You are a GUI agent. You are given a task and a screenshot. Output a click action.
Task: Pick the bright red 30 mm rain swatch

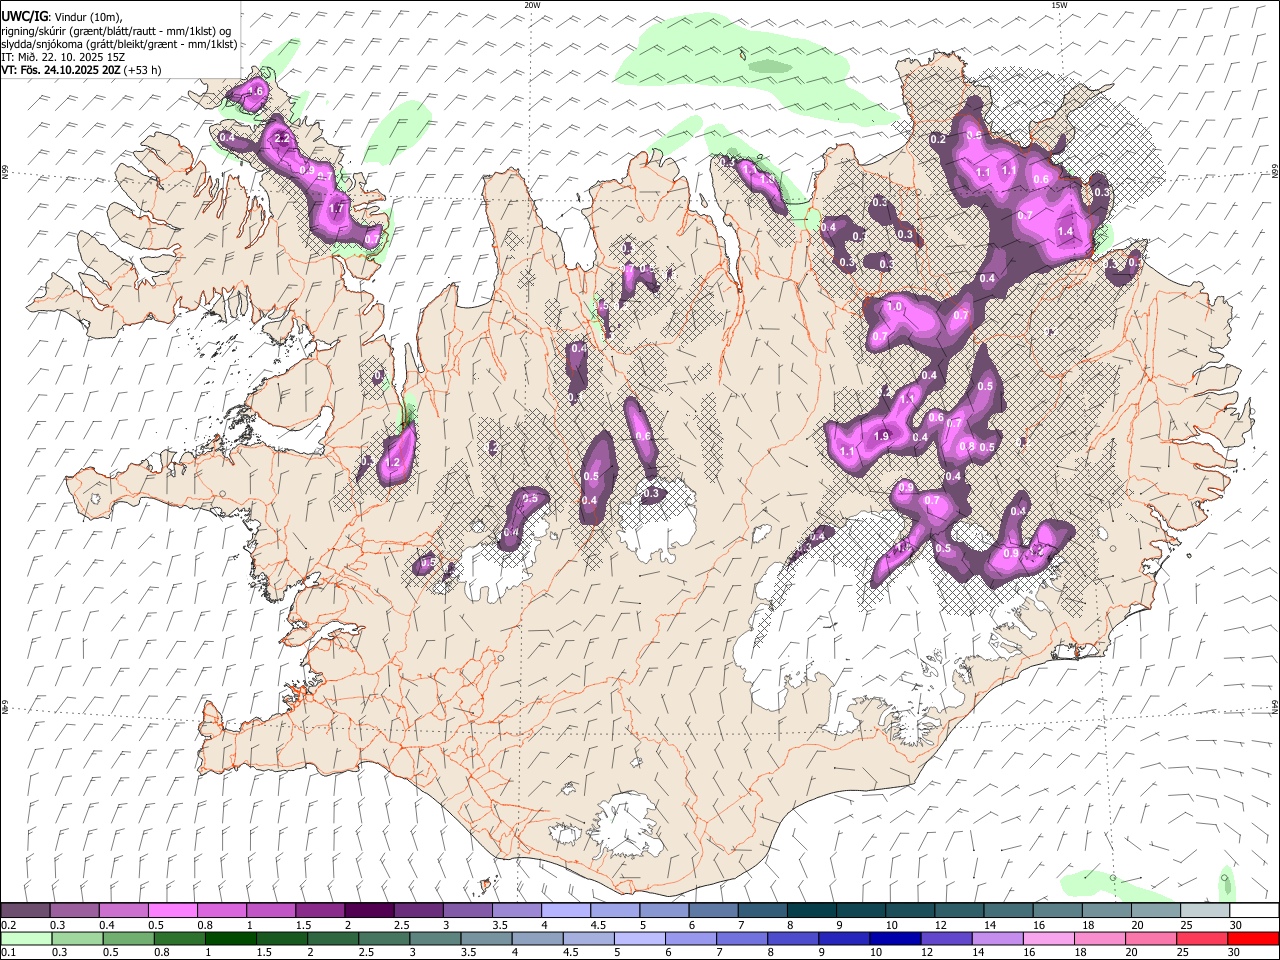pos(1251,938)
